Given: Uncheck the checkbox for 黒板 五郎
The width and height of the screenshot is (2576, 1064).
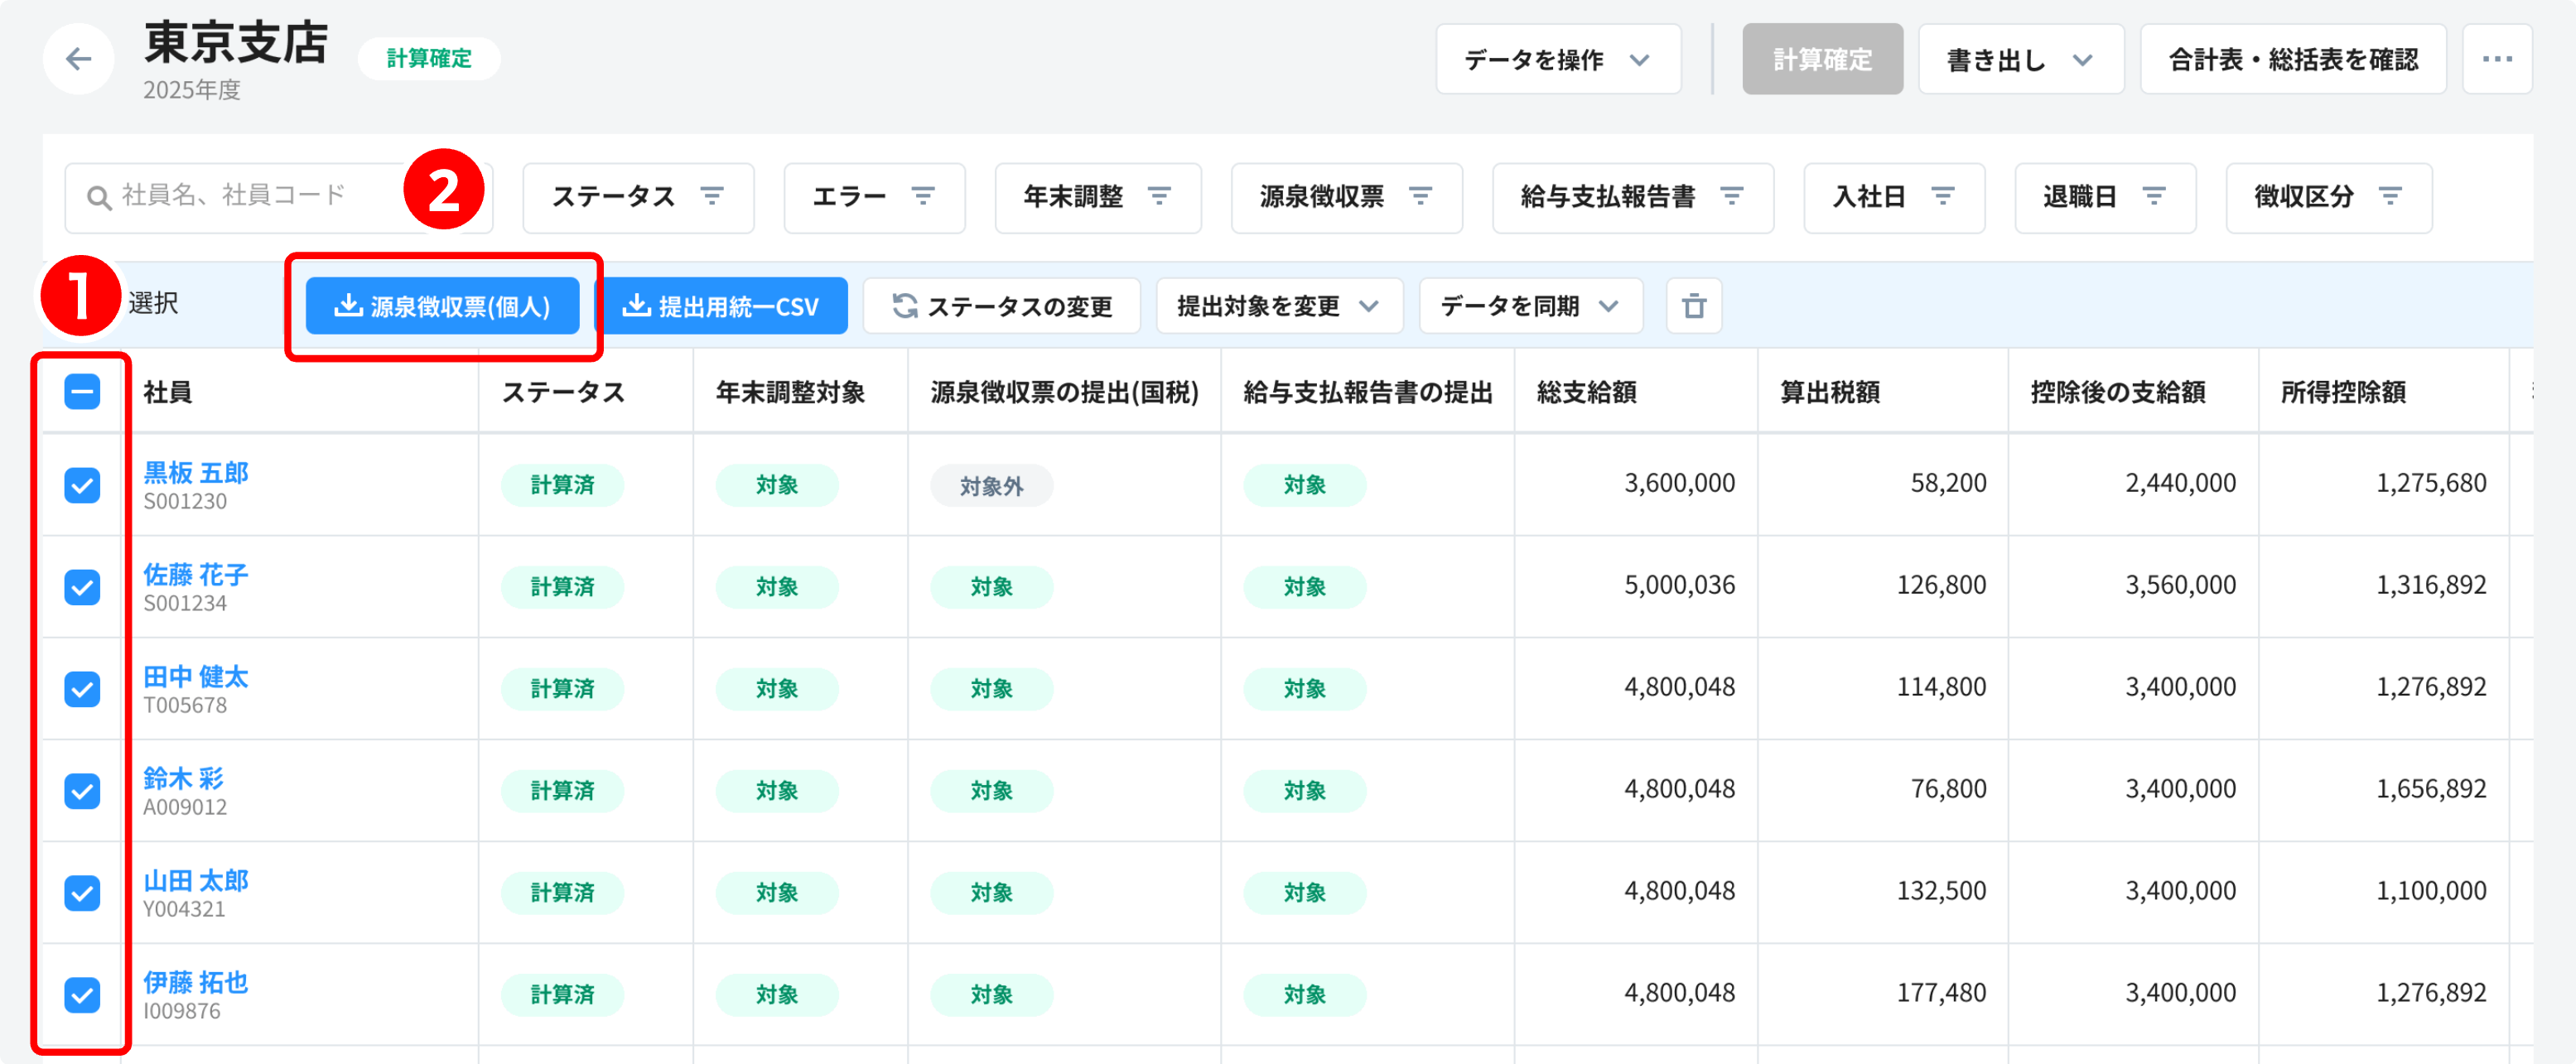Looking at the screenshot, I should click(x=82, y=485).
